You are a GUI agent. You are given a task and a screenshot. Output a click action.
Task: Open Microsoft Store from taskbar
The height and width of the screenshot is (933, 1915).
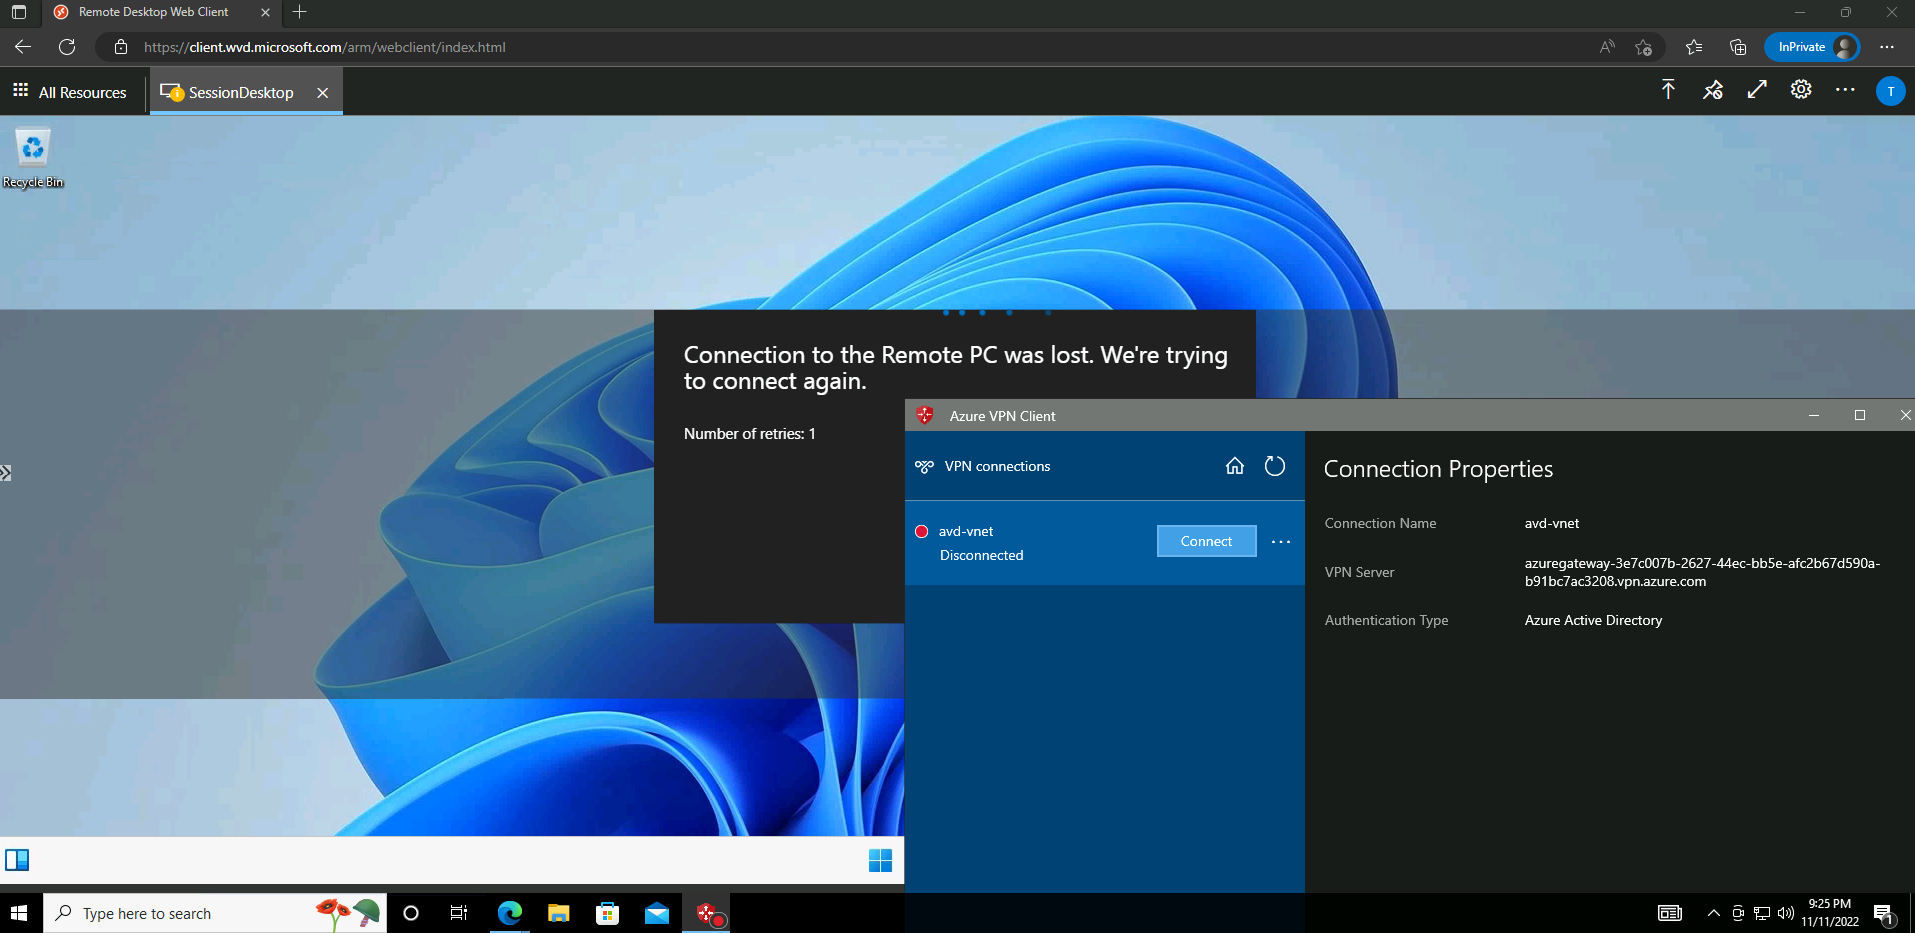pyautogui.click(x=607, y=913)
